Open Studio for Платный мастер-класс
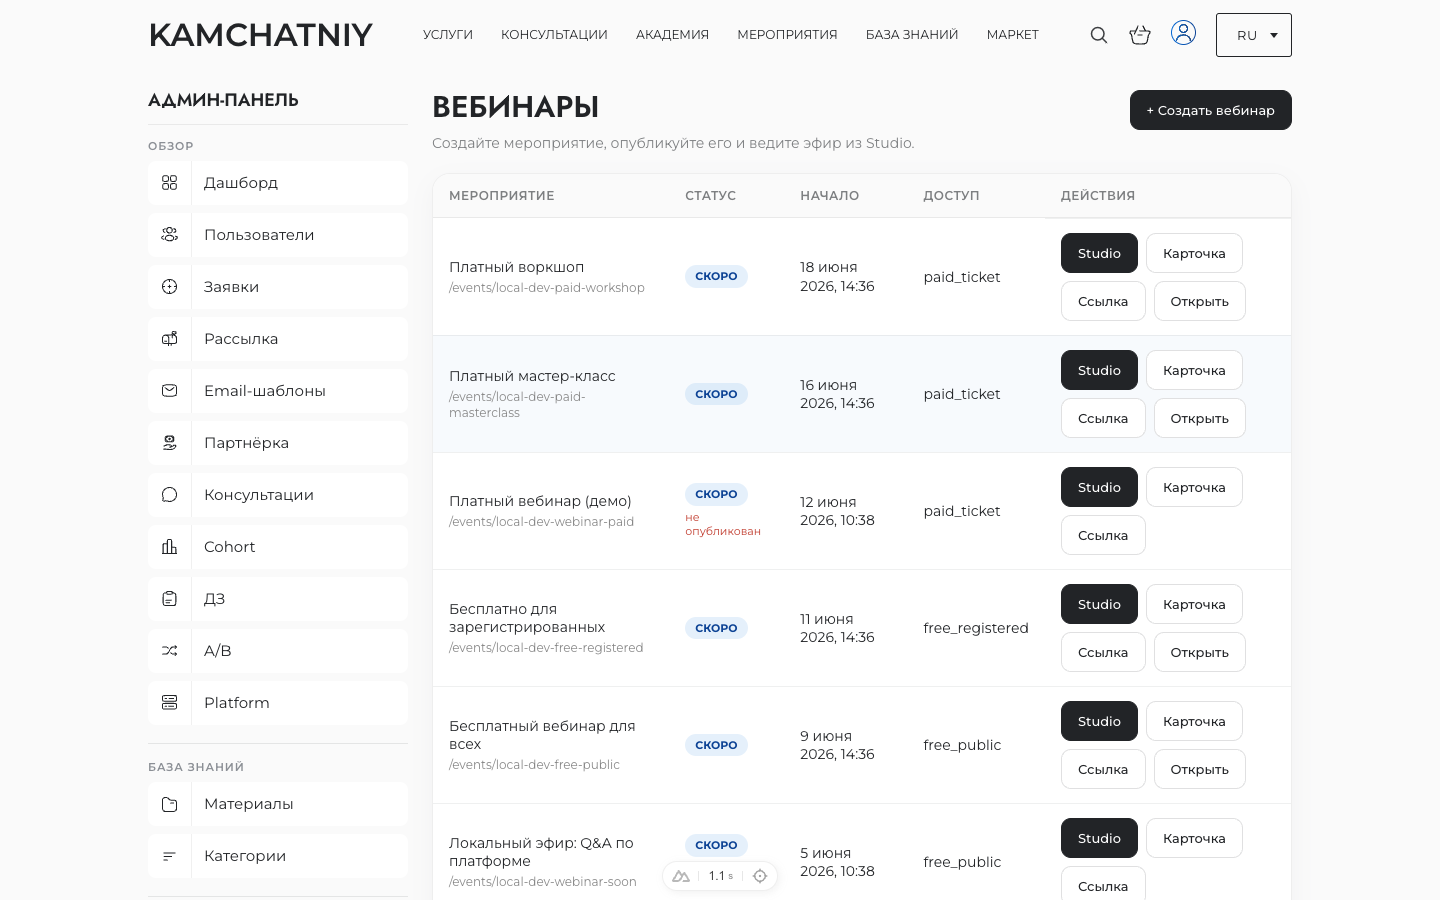Image resolution: width=1440 pixels, height=900 pixels. (1099, 370)
